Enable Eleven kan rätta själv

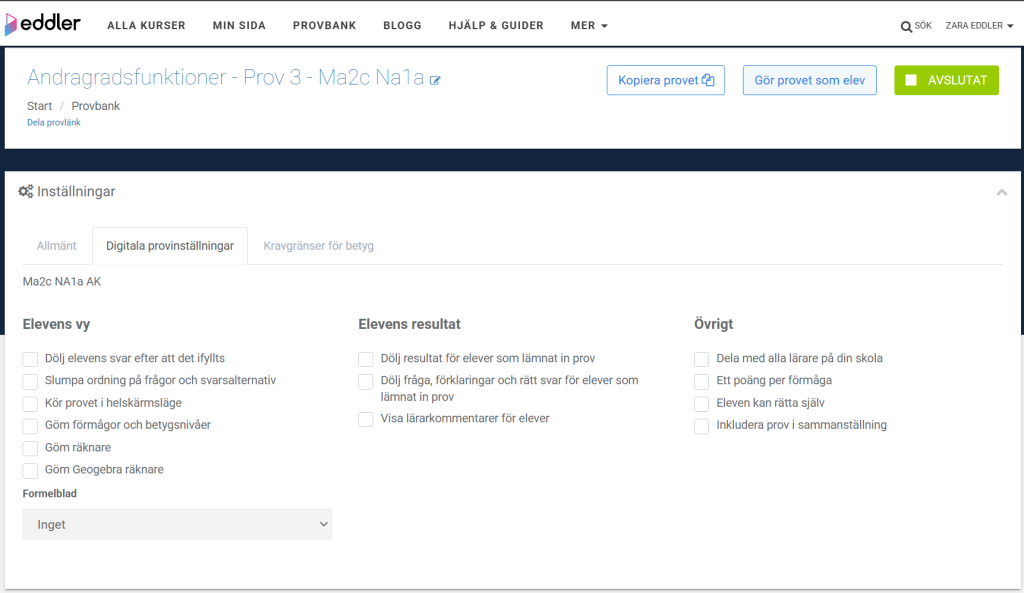pos(702,404)
